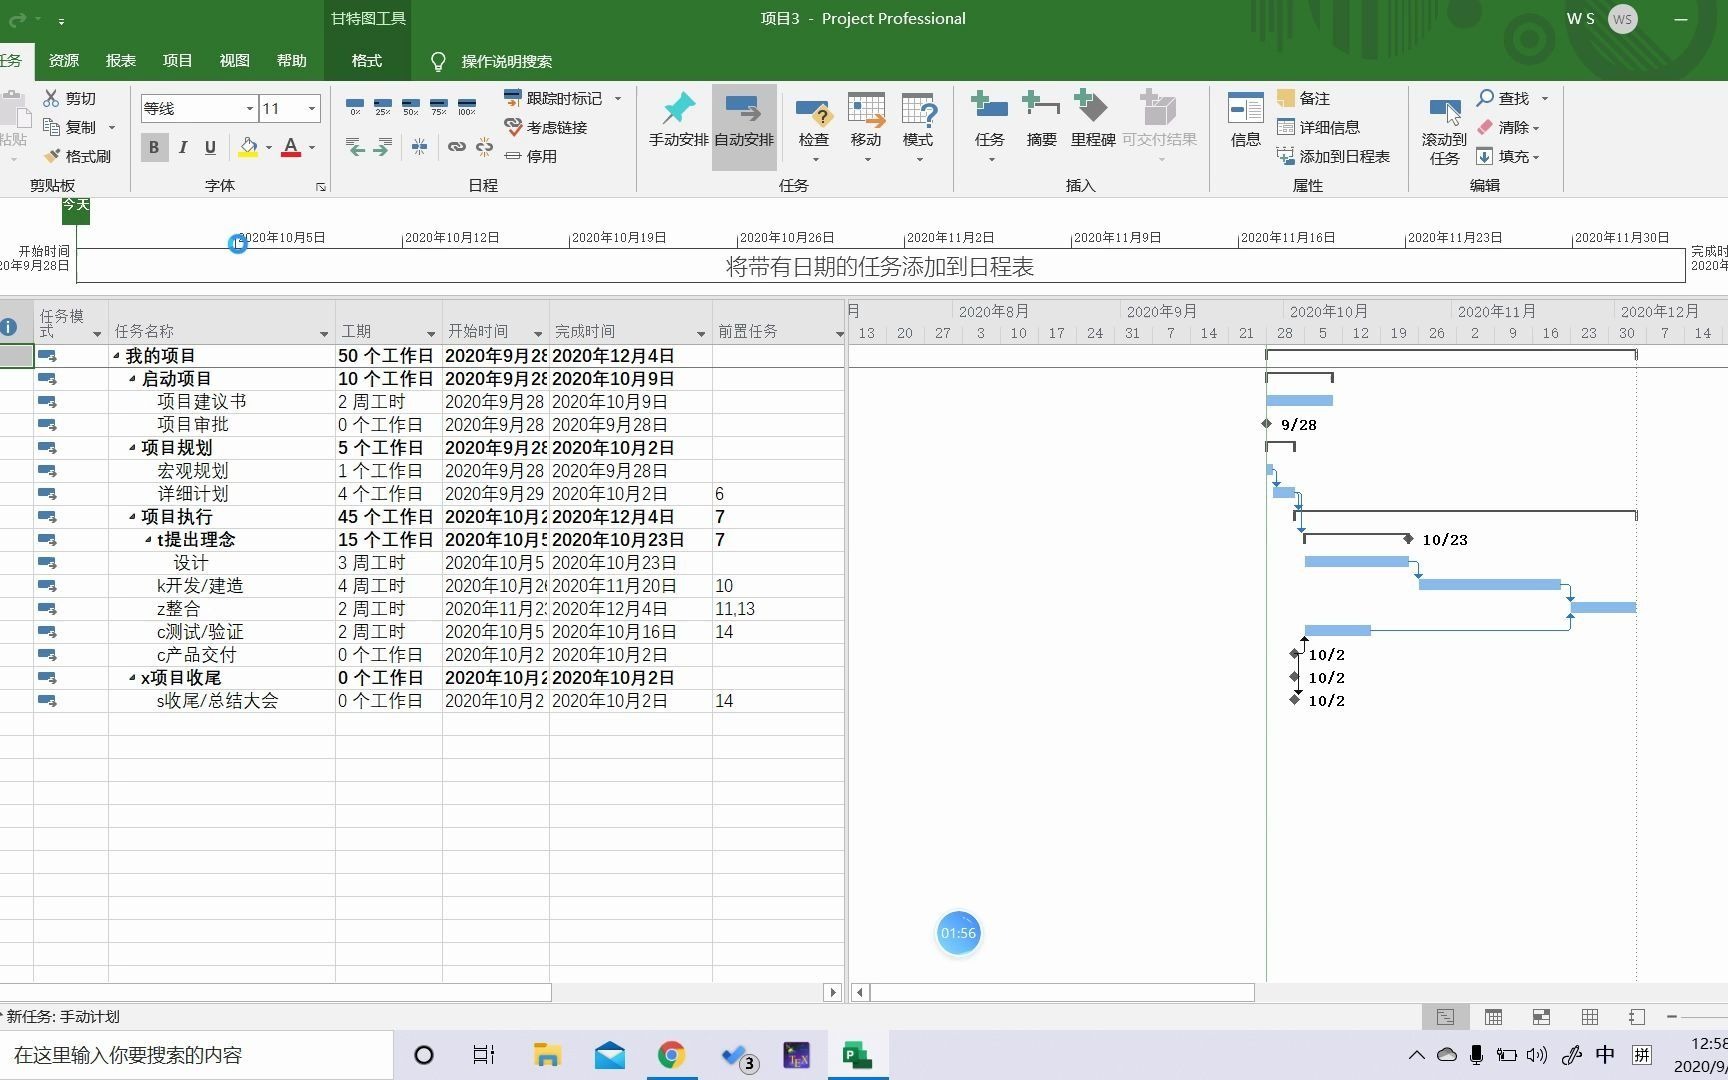
Task: Open the 资源 Resource tab
Action: click(64, 61)
